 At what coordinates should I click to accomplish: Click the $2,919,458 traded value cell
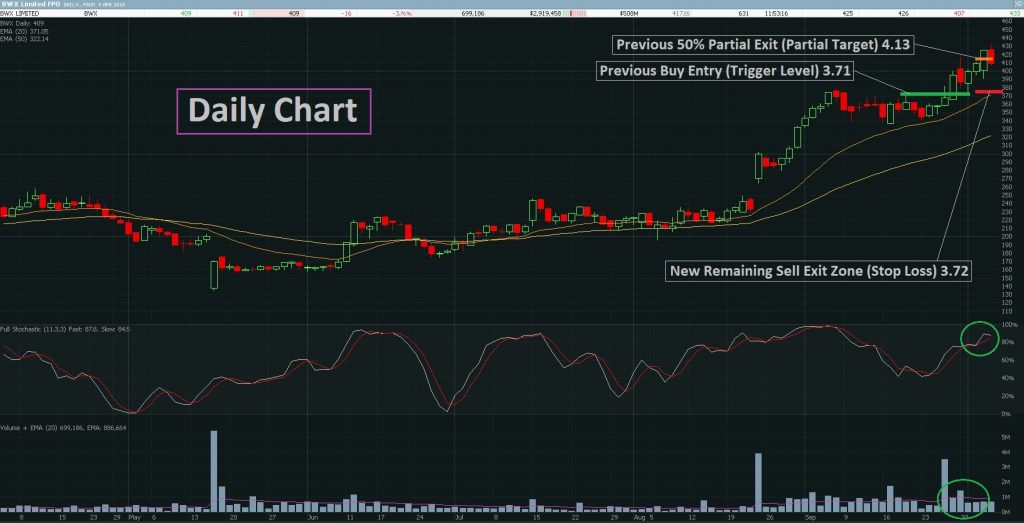547,13
